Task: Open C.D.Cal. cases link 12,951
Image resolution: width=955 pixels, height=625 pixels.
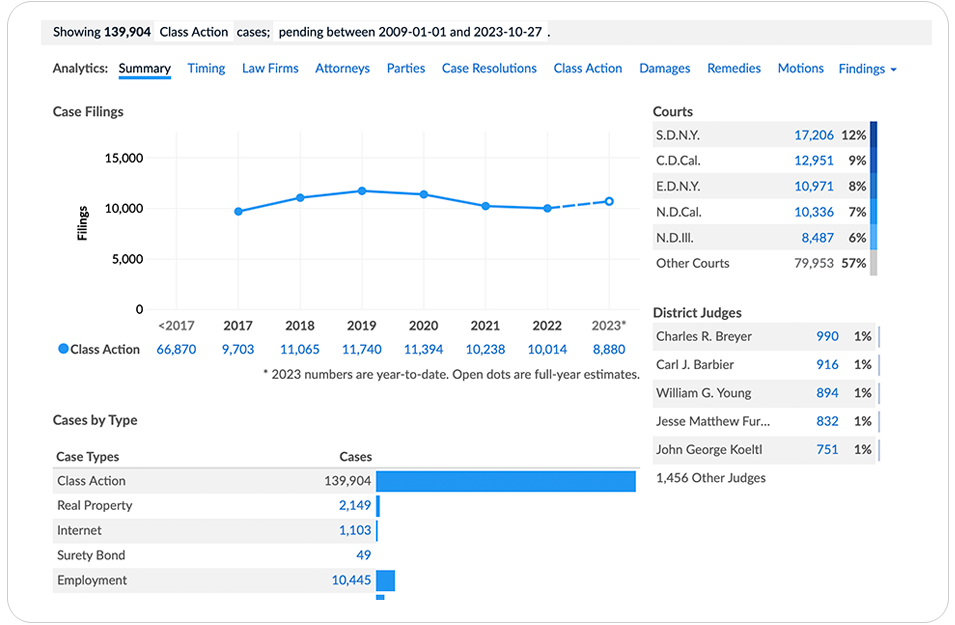Action: pyautogui.click(x=814, y=160)
